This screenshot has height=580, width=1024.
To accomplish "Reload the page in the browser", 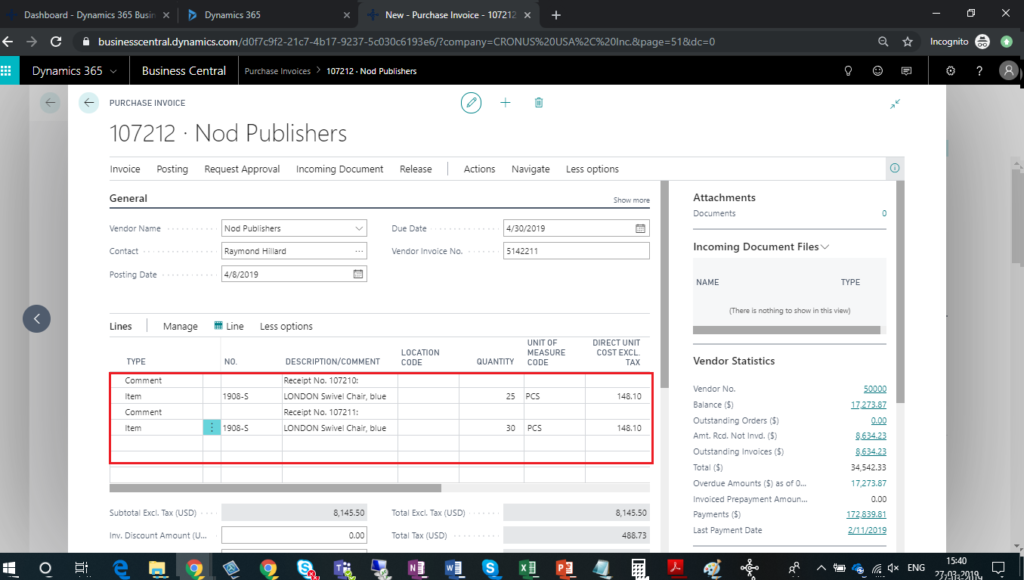I will tap(56, 42).
